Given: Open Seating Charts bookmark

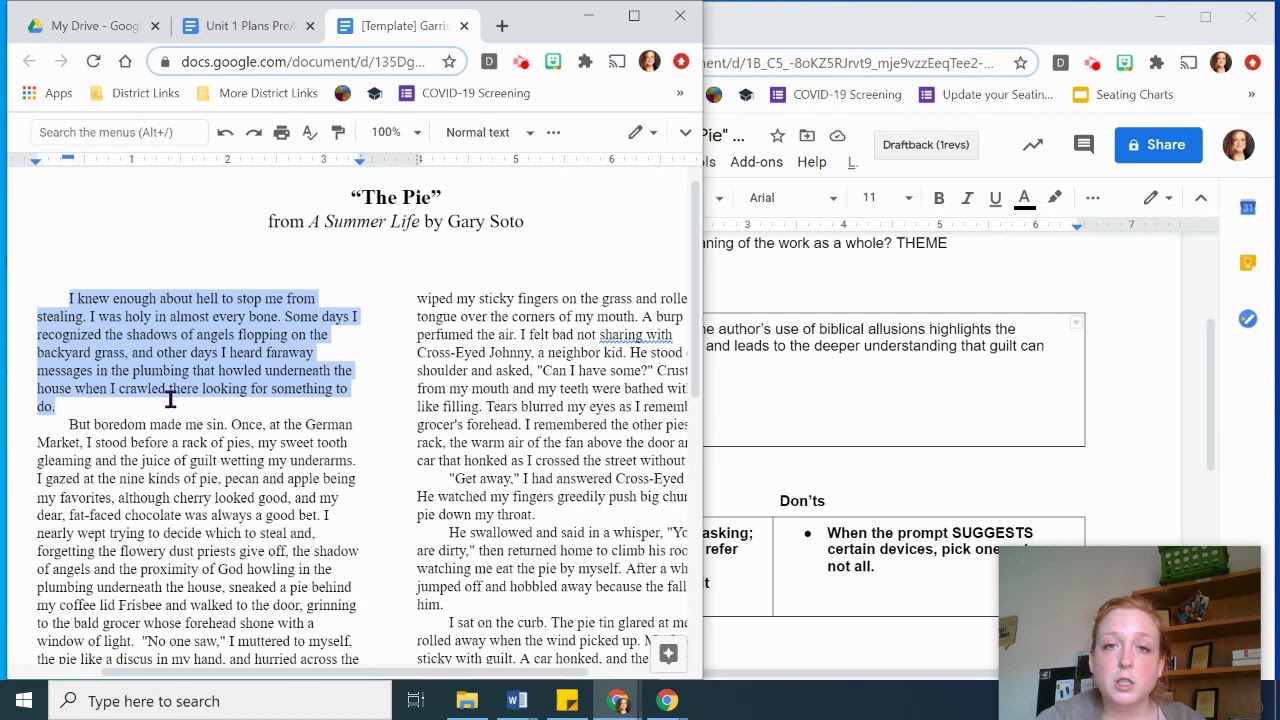Looking at the screenshot, I should pos(1123,95).
